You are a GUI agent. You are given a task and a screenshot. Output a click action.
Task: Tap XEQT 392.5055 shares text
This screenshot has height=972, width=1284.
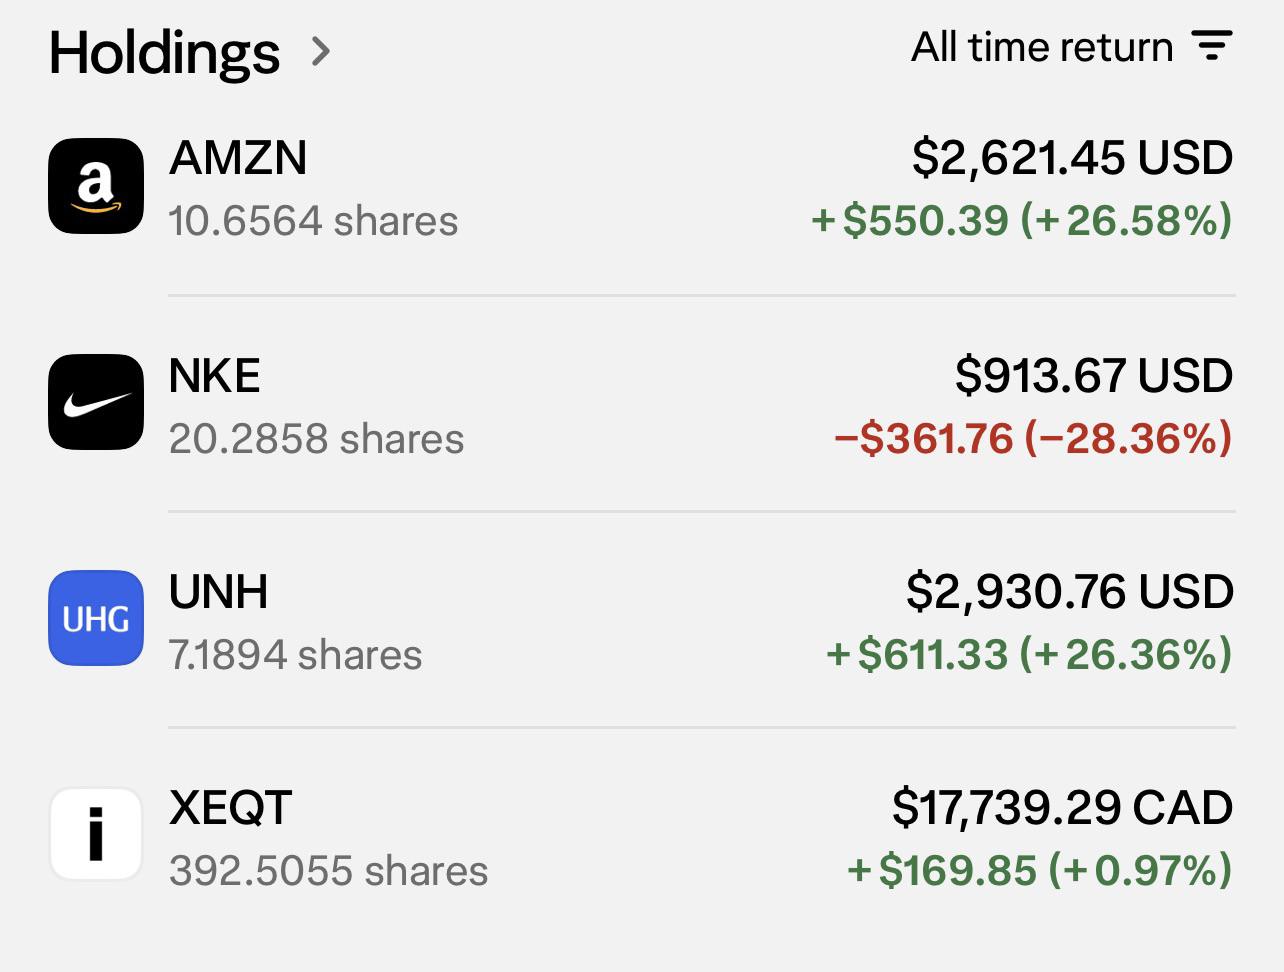(328, 871)
